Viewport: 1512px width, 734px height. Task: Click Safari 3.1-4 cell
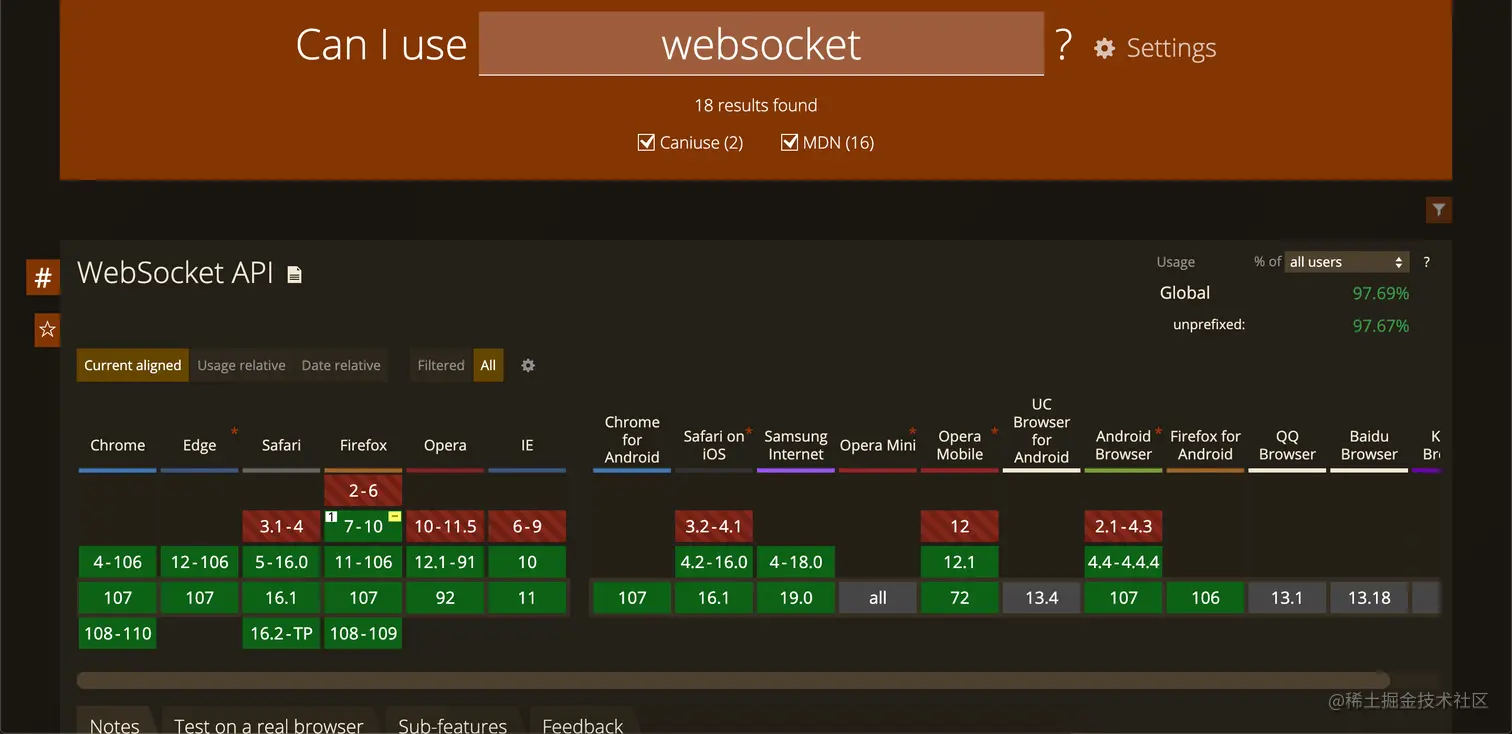281,526
